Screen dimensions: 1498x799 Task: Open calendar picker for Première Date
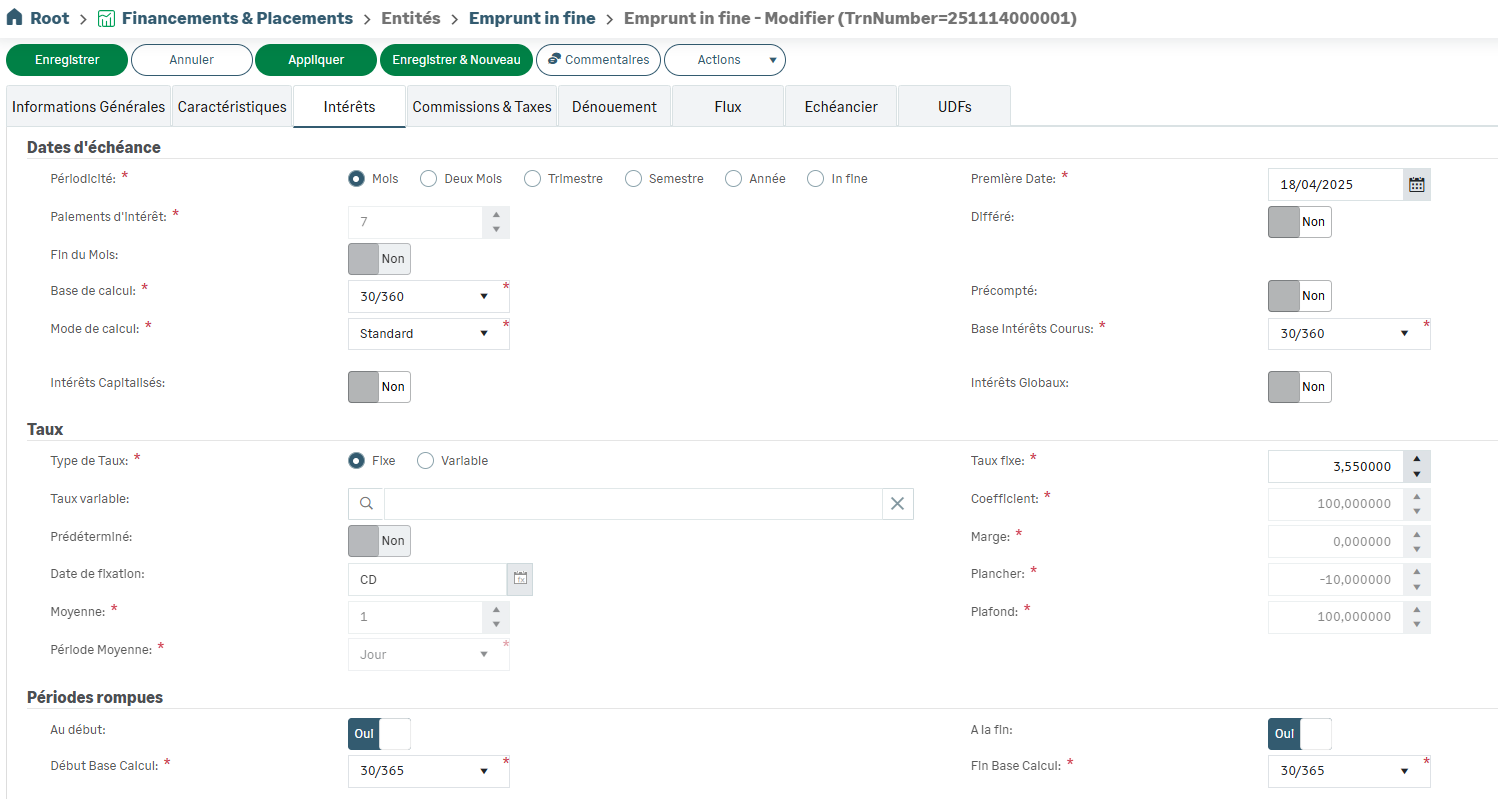(1416, 184)
